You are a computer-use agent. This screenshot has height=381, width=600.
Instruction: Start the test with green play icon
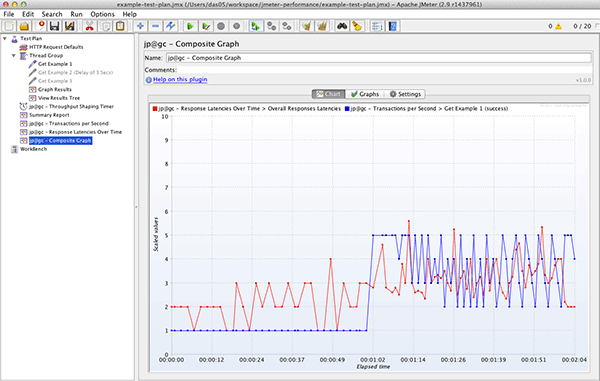pos(190,26)
